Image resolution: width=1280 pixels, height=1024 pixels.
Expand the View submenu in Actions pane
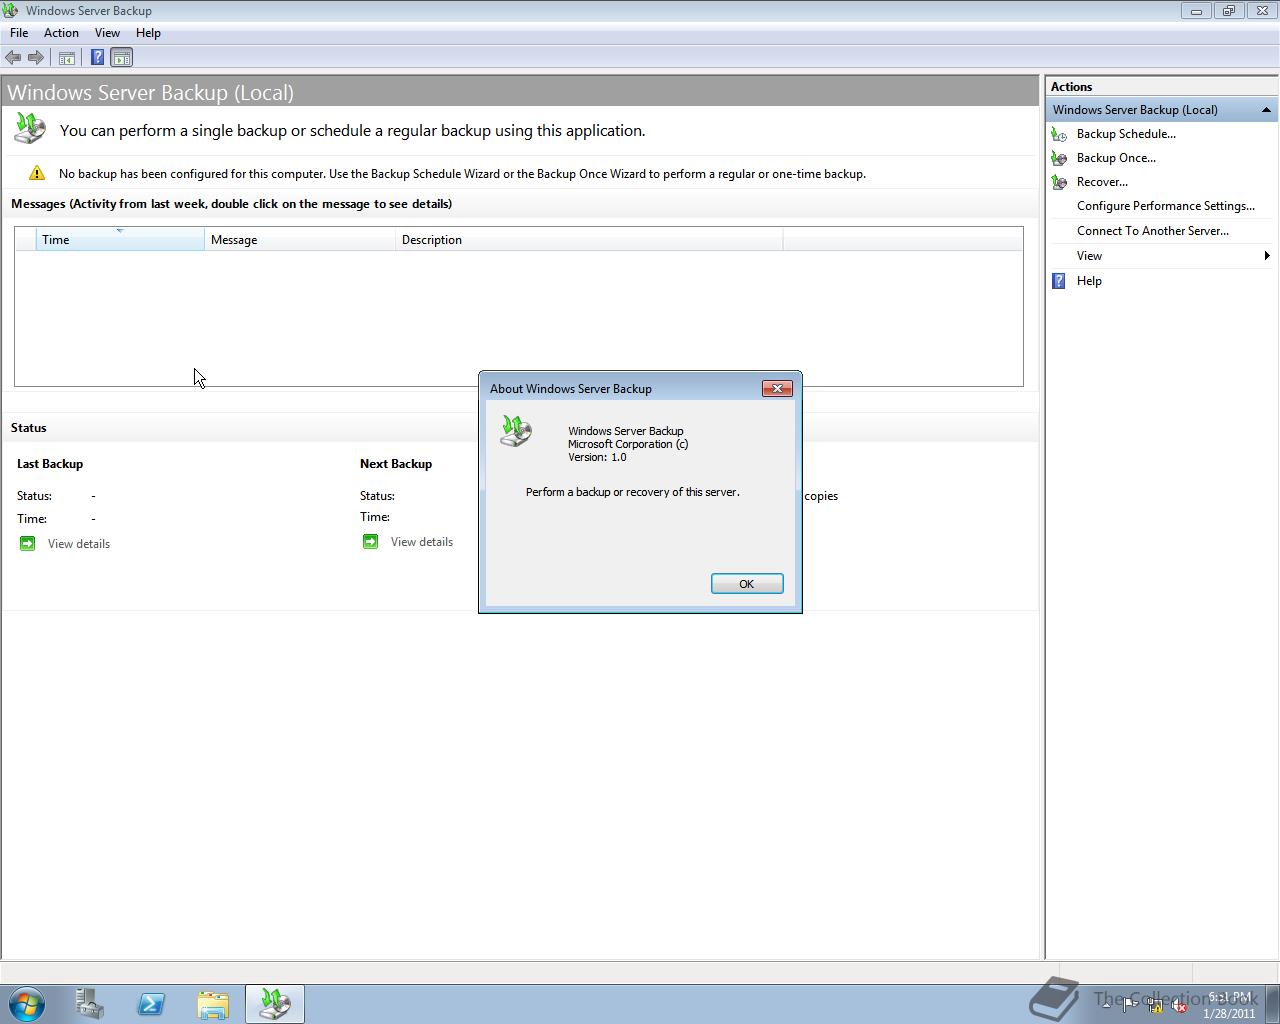[x=1160, y=256]
